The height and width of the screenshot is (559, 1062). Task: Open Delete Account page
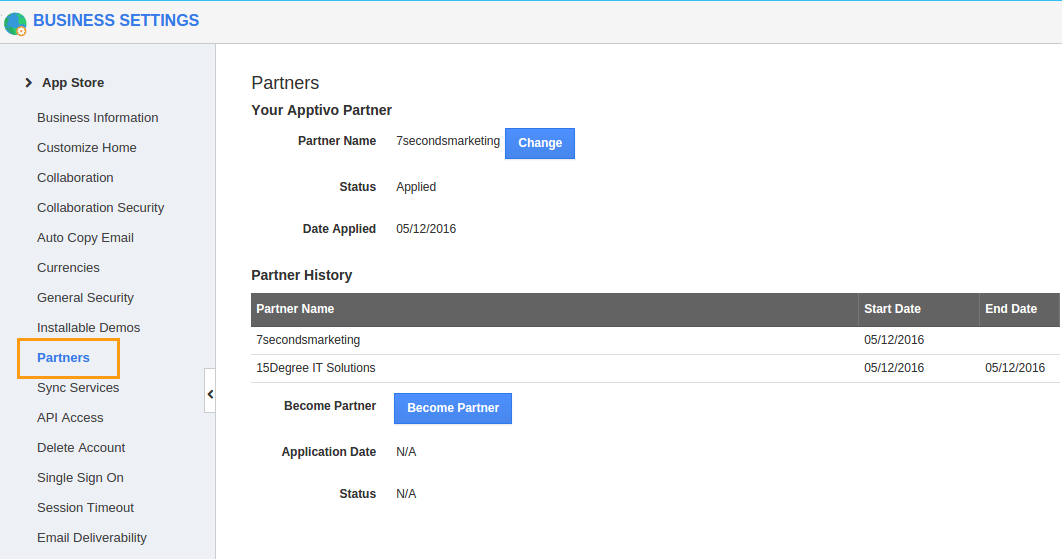pyautogui.click(x=81, y=448)
